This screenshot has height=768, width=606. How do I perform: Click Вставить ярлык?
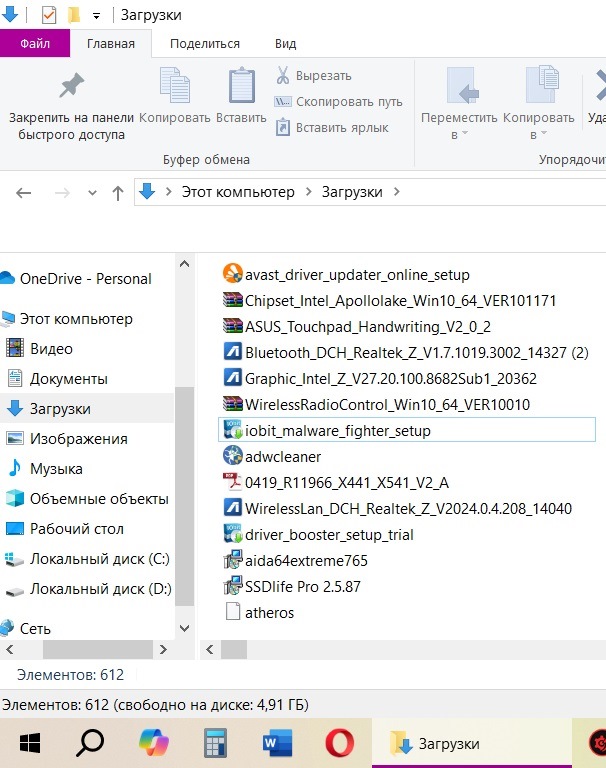coord(332,128)
